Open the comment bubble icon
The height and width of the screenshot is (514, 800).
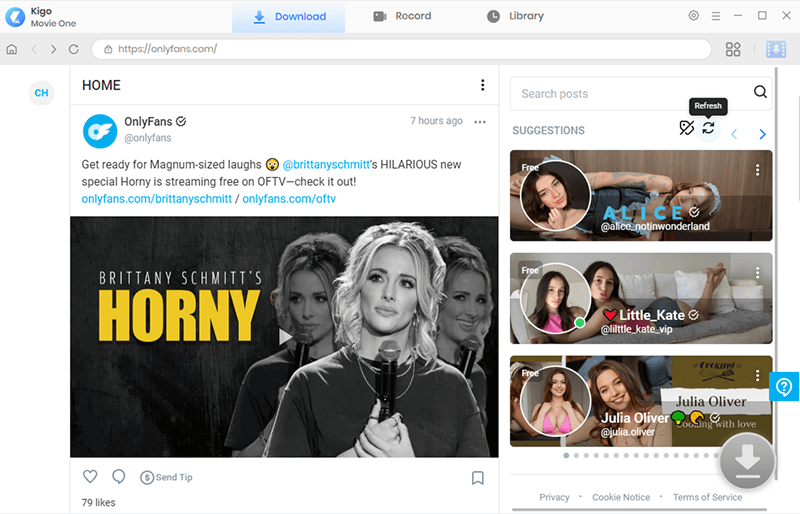click(x=118, y=477)
